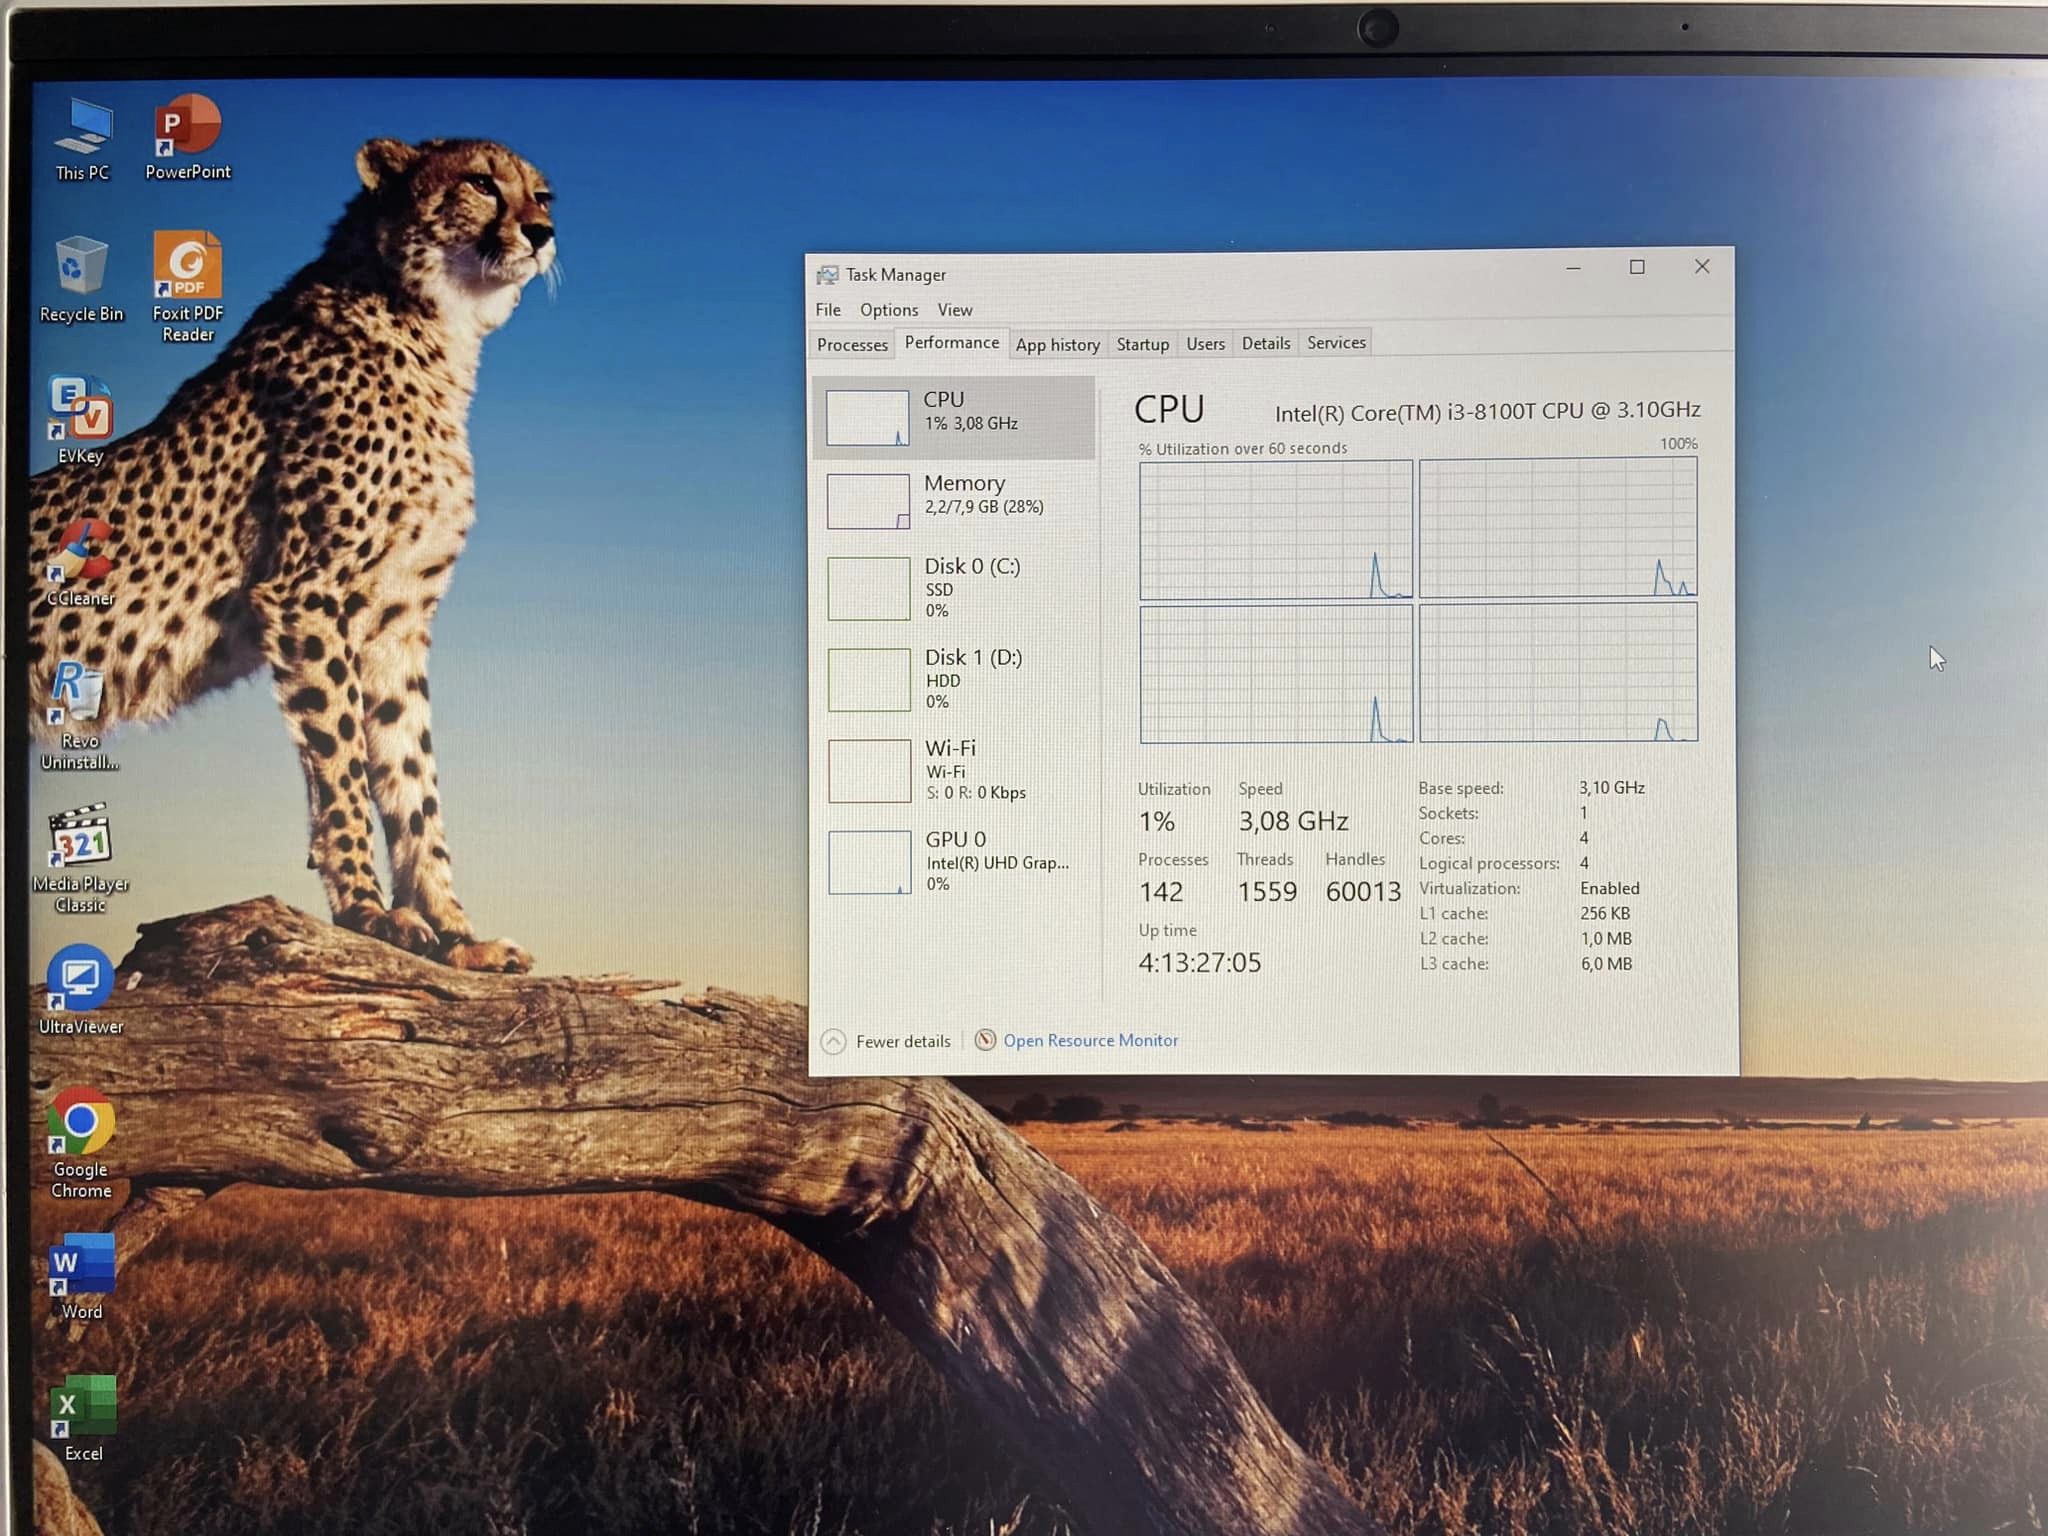Select Memory in the performance sidebar

tap(955, 500)
